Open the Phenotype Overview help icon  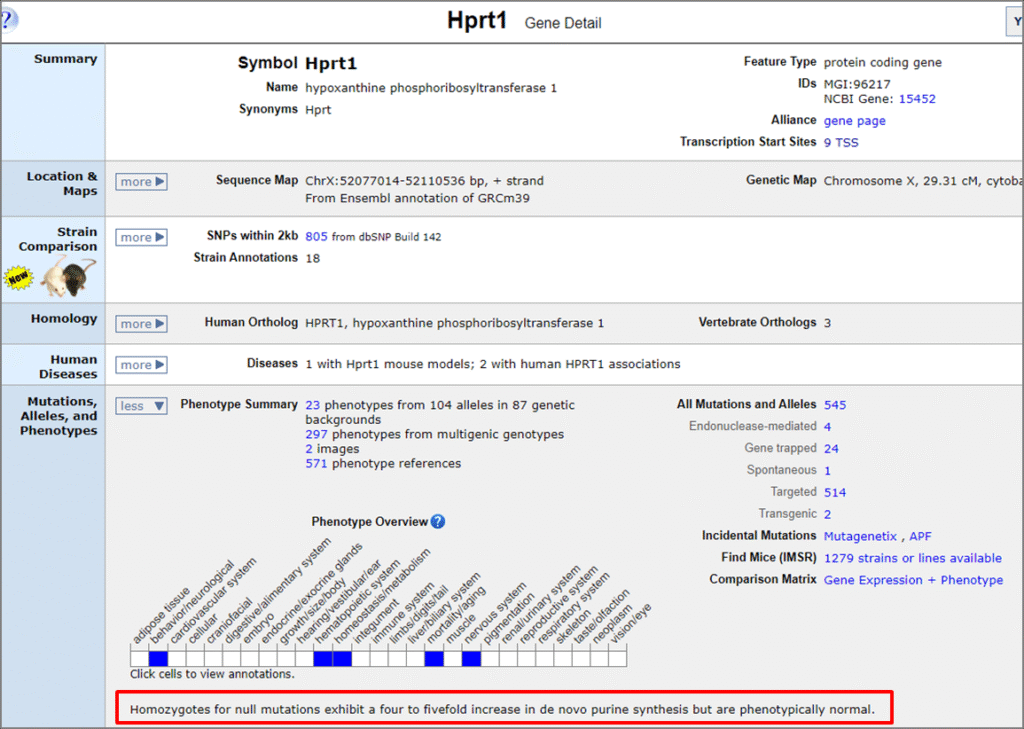(438, 521)
